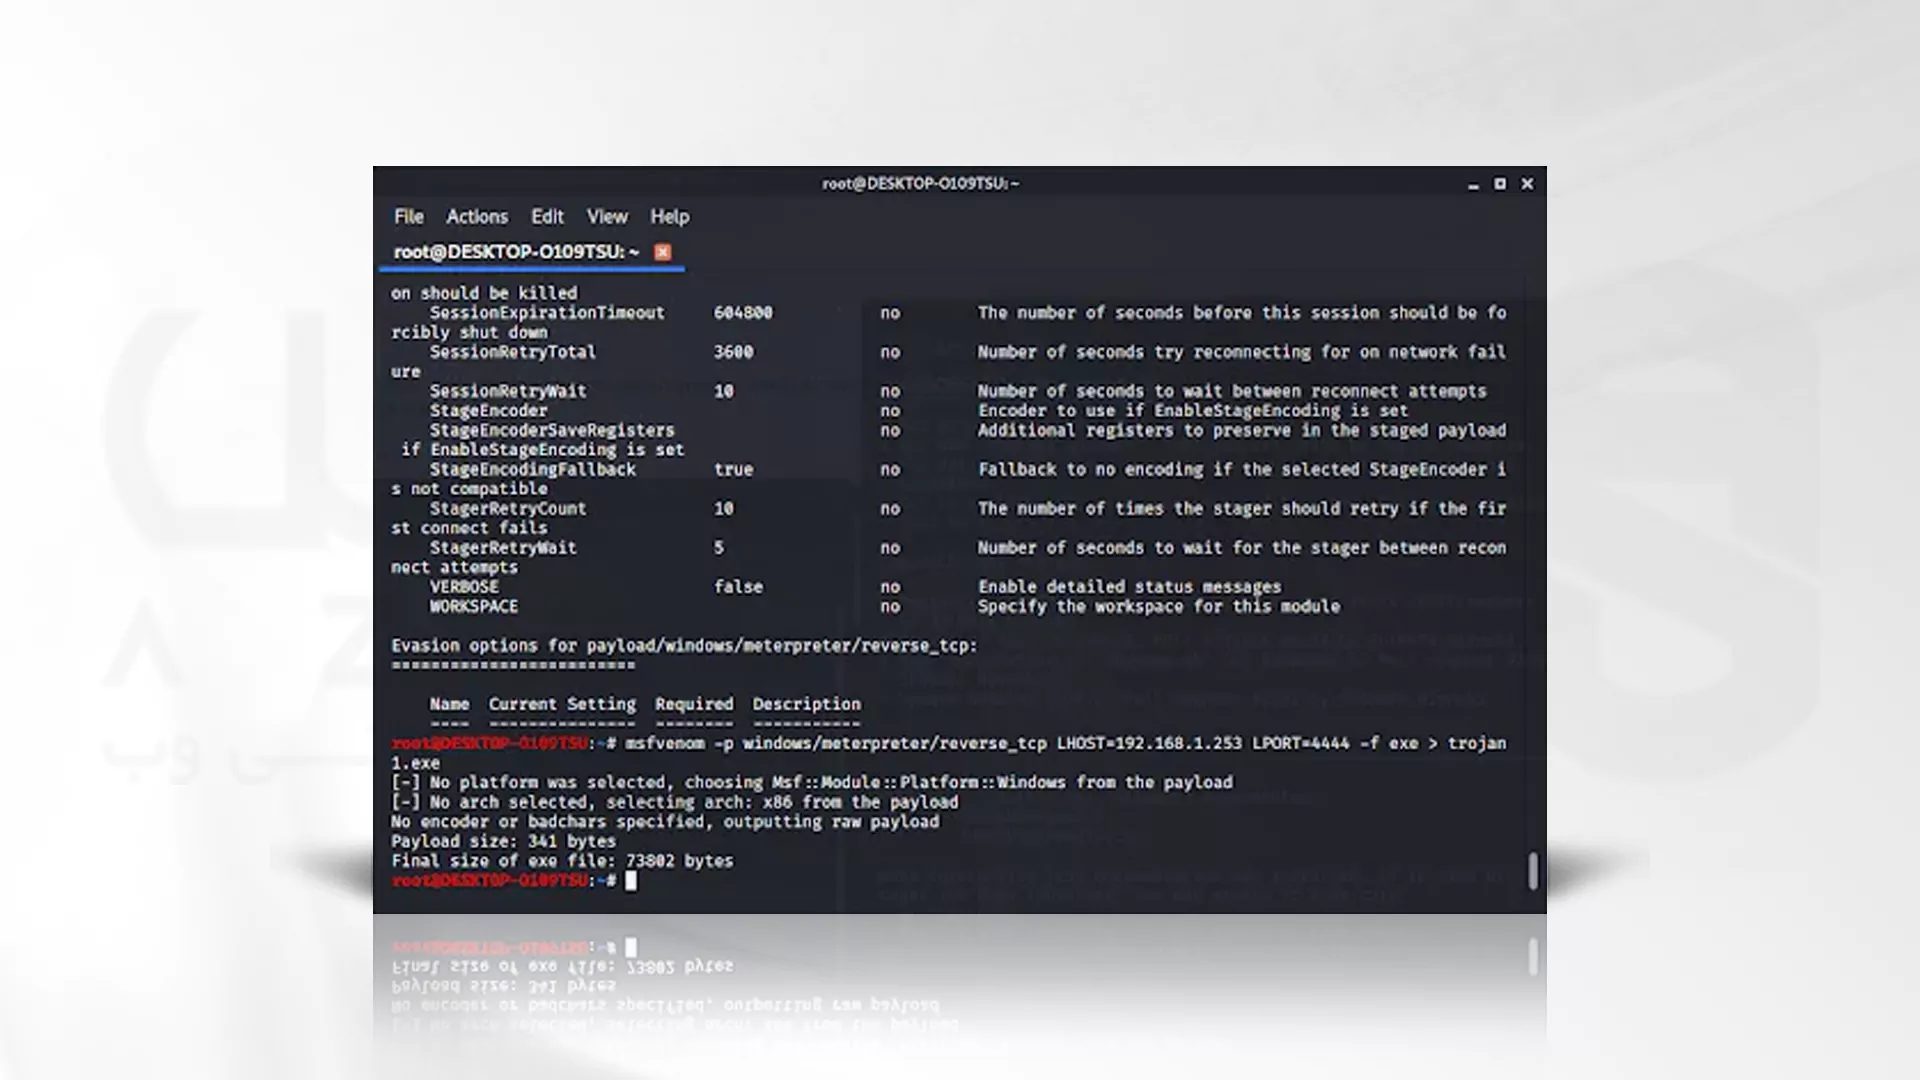This screenshot has height=1080, width=1920.
Task: Click 'Final size of exe file' line
Action: (x=562, y=861)
